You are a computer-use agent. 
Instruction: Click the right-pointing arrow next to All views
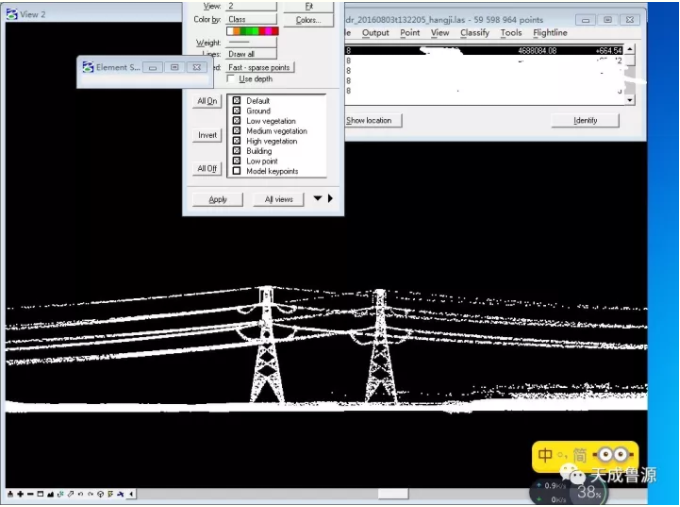pos(330,199)
